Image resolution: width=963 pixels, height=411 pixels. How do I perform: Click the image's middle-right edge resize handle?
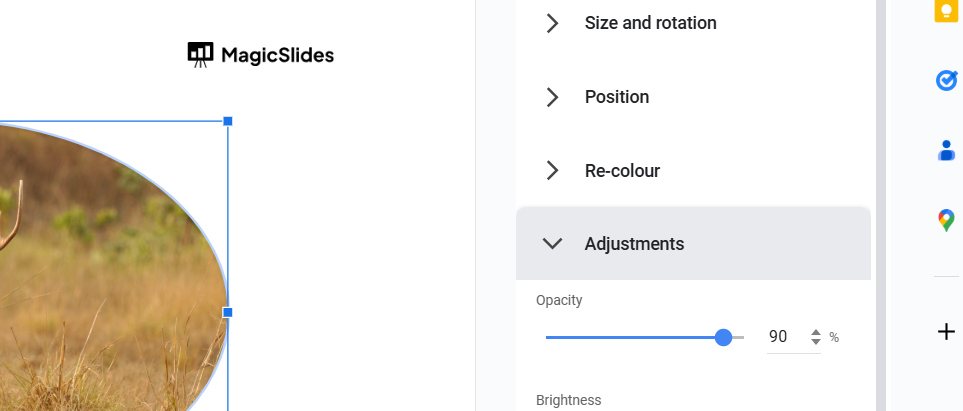228,312
